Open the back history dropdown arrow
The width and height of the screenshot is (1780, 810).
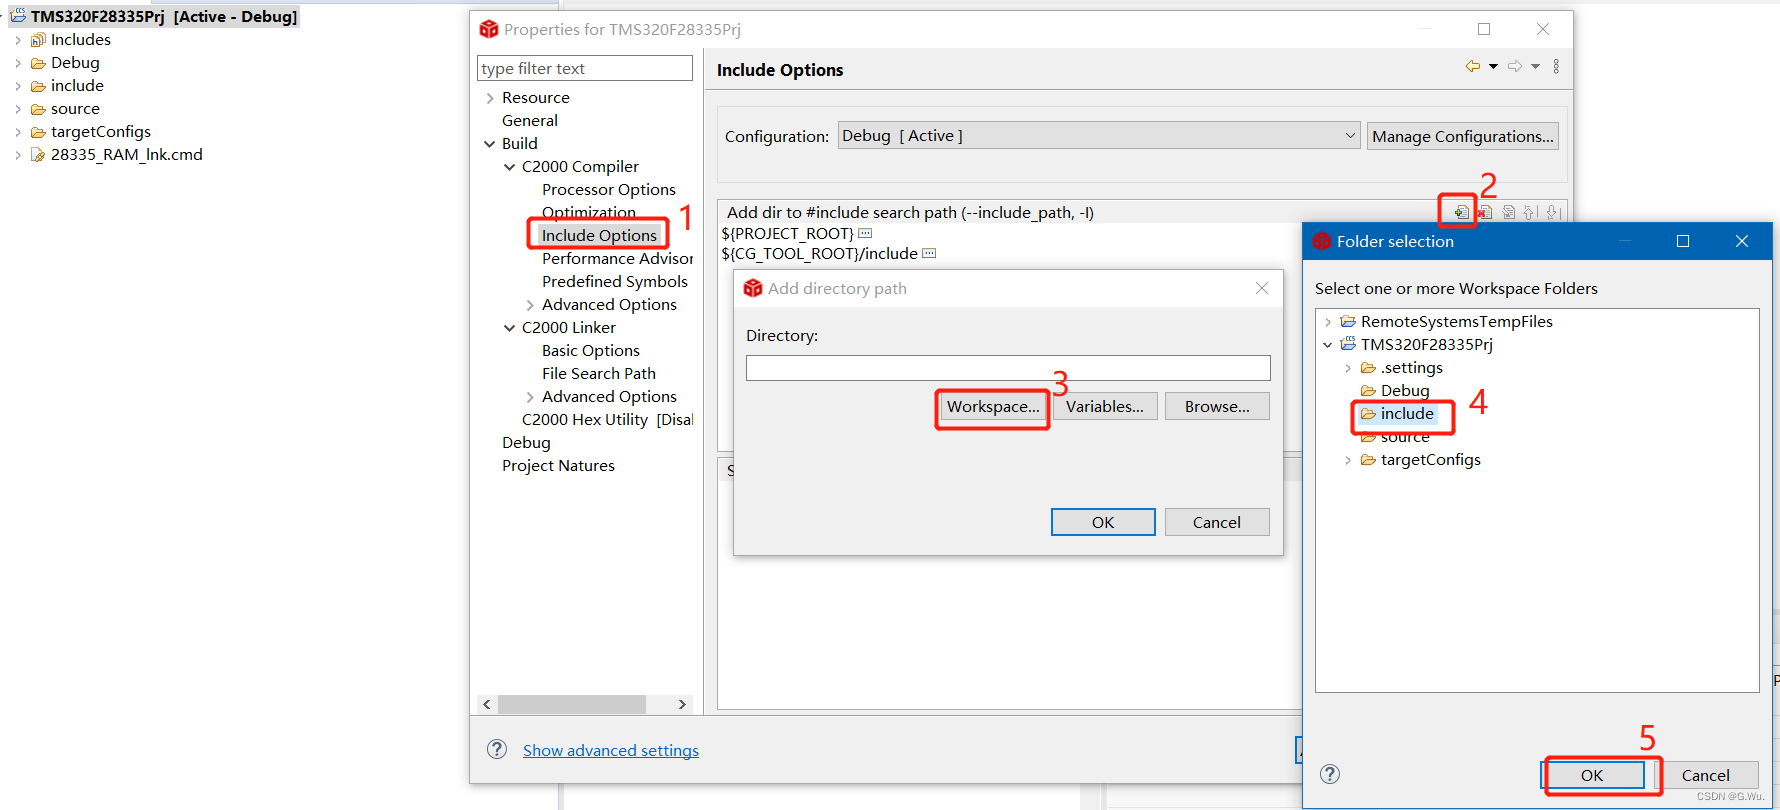1493,66
